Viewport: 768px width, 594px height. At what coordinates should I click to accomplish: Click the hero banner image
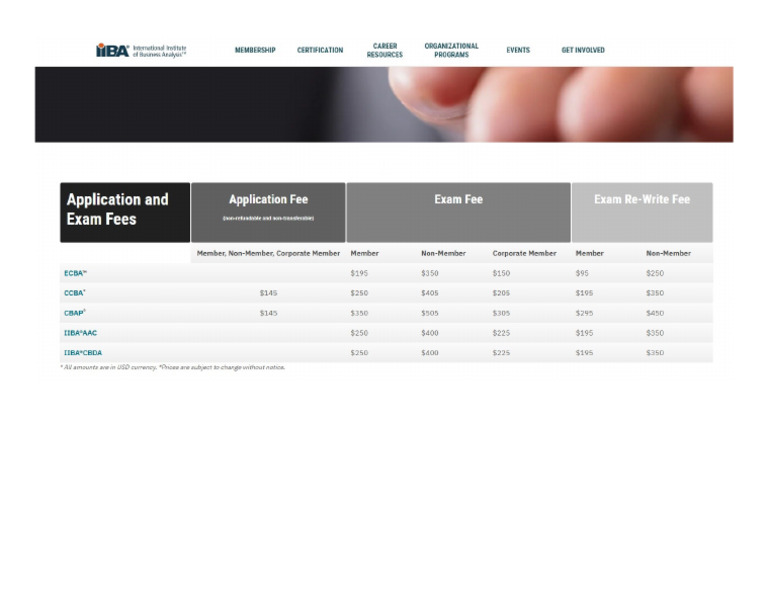(x=384, y=104)
